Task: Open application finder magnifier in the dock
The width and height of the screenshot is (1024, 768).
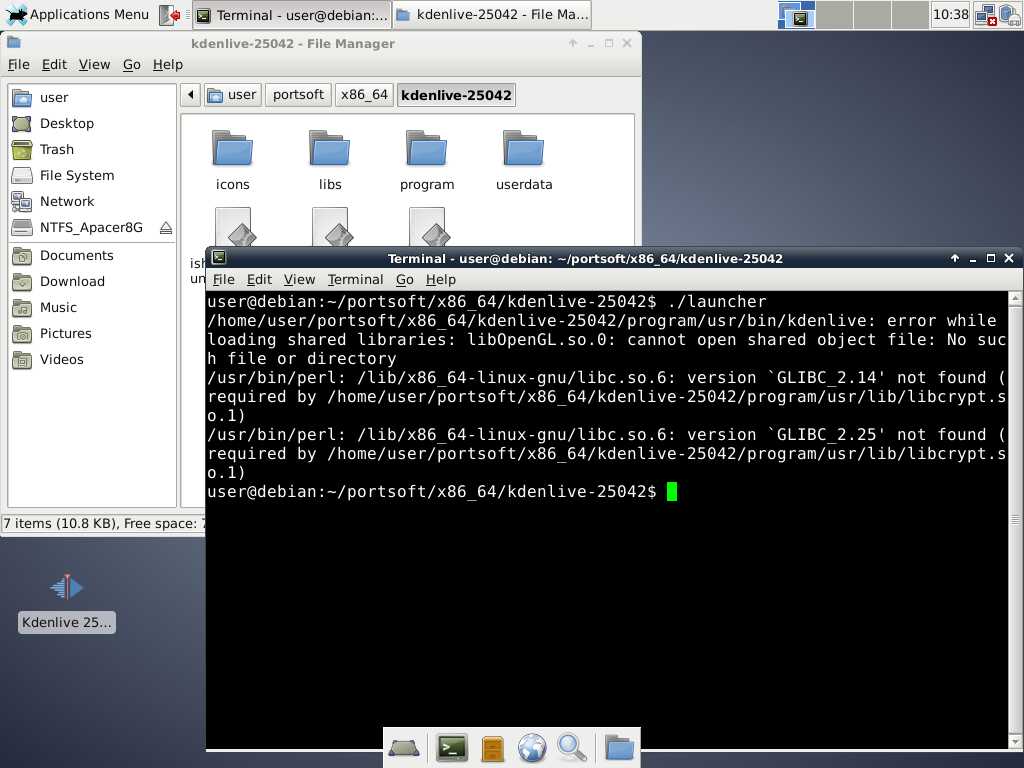Action: (x=571, y=748)
